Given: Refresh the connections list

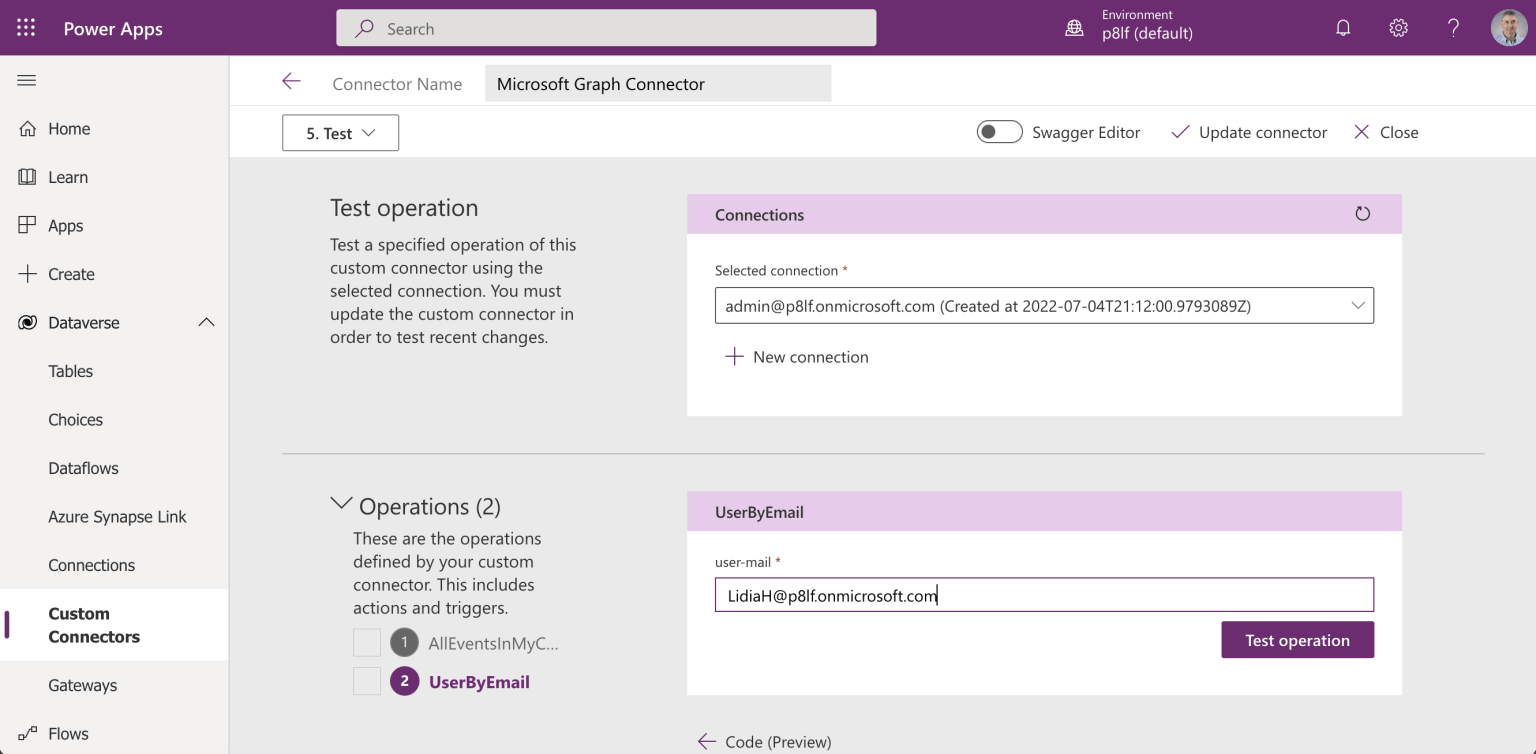Looking at the screenshot, I should pyautogui.click(x=1362, y=214).
